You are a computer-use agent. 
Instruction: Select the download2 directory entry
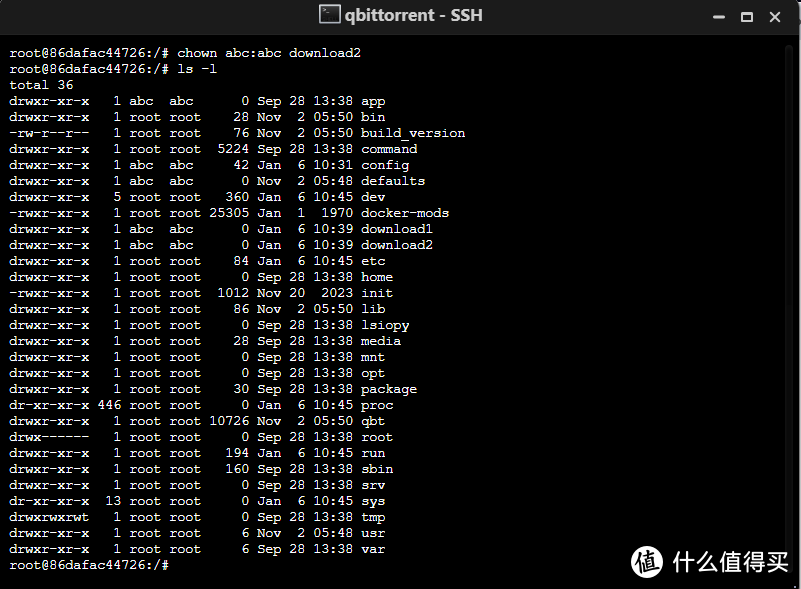(396, 244)
